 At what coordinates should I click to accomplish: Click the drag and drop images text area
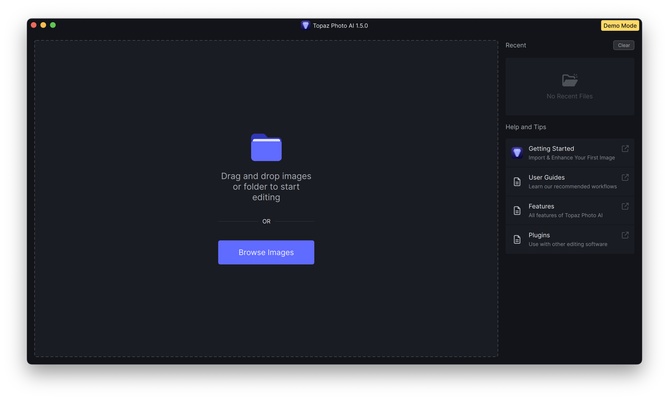(x=266, y=187)
